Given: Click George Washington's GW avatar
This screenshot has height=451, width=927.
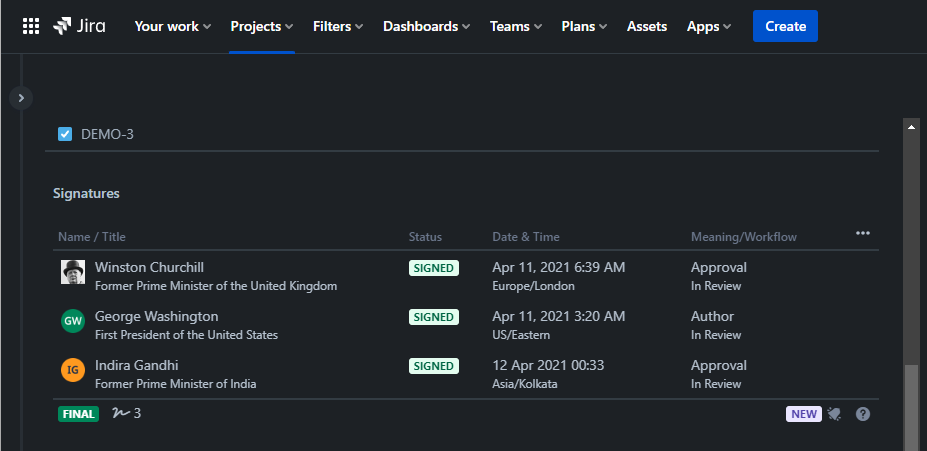Looking at the screenshot, I should pos(73,321).
